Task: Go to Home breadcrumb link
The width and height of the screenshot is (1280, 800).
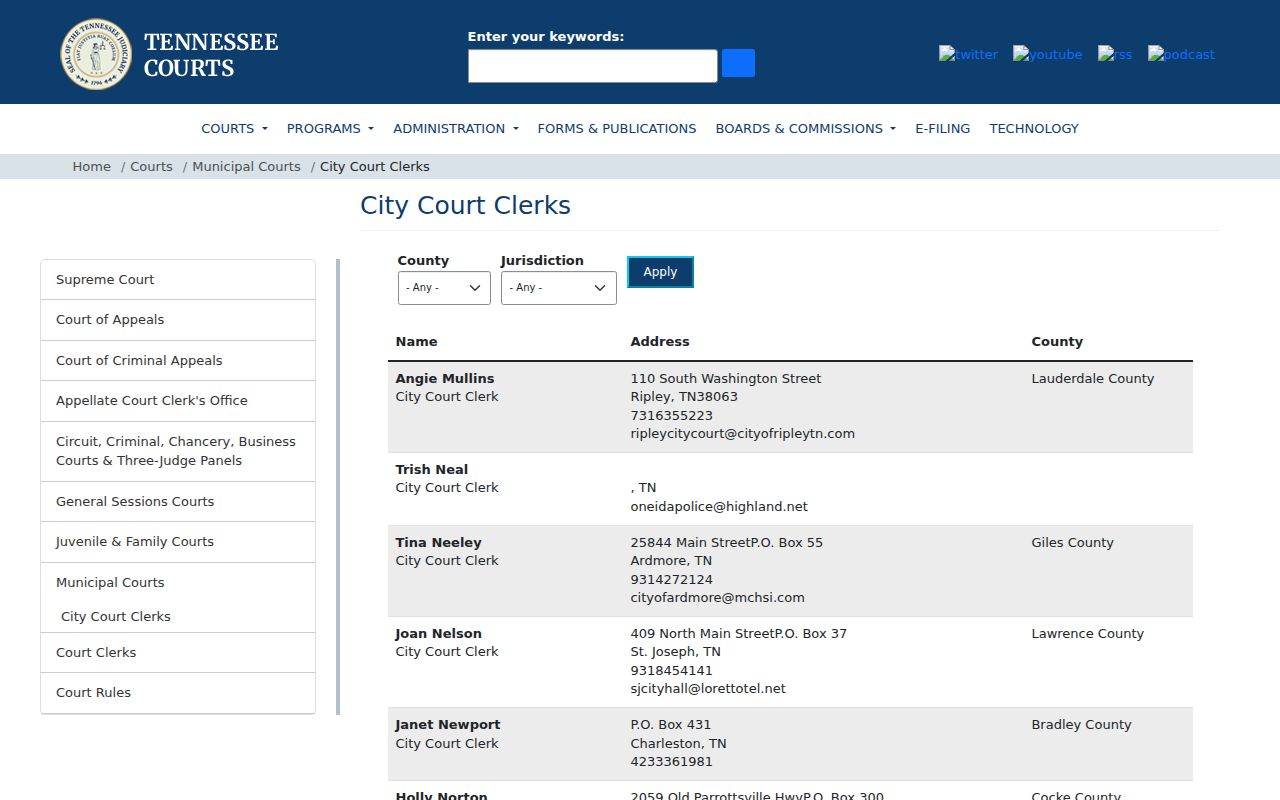Action: pyautogui.click(x=91, y=167)
